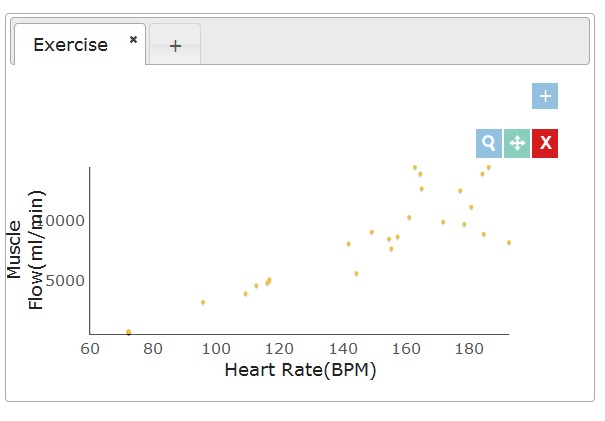Click the 120 tick on x-axis
The height and width of the screenshot is (421, 605).
click(x=279, y=348)
